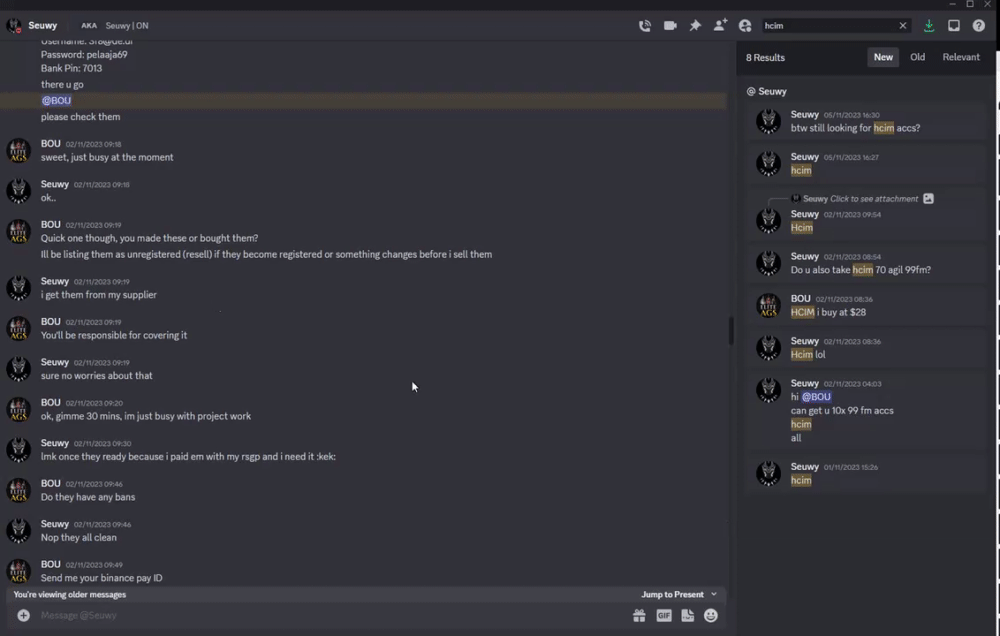1000x636 pixels.
Task: Click message 'i get them from my supplier'
Action: [x=98, y=295]
